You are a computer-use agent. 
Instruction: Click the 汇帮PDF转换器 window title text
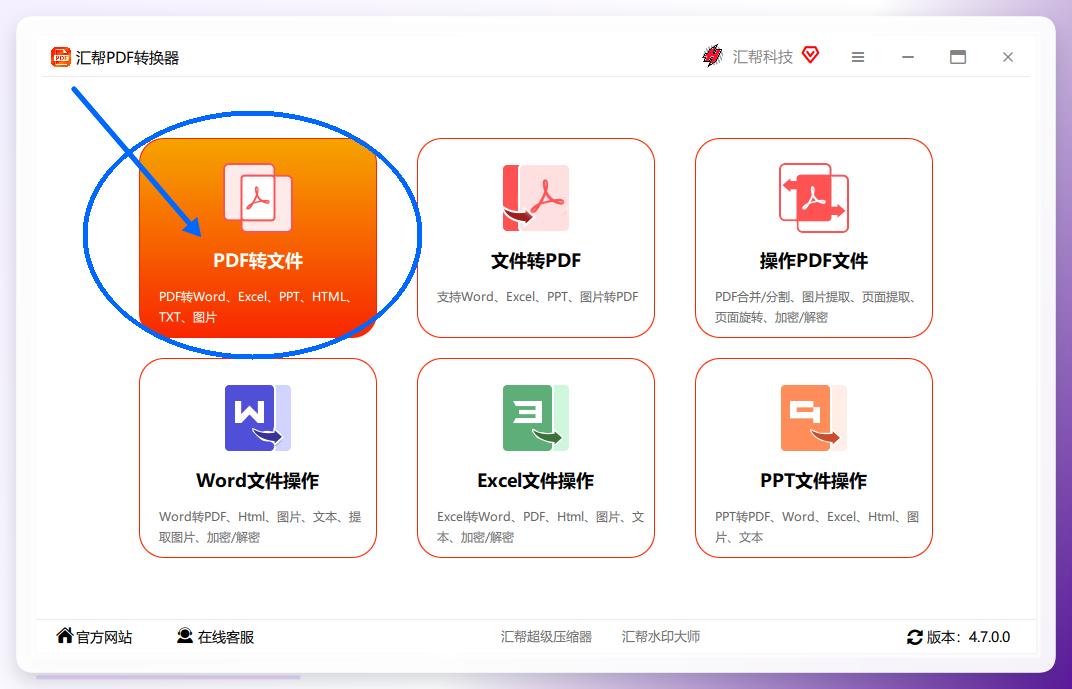127,57
